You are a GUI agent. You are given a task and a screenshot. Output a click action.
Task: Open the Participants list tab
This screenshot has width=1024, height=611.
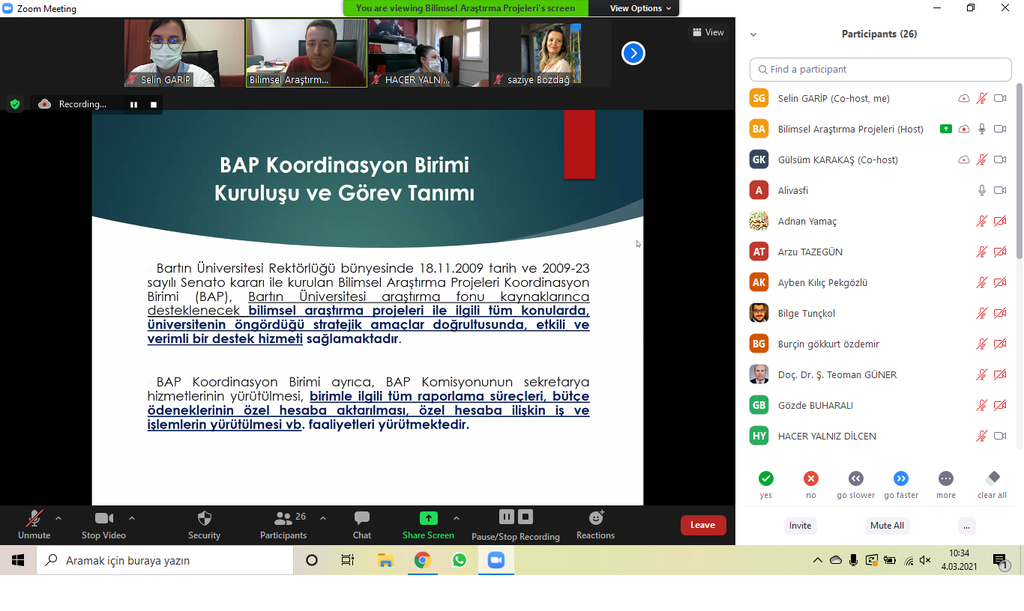pos(283,519)
